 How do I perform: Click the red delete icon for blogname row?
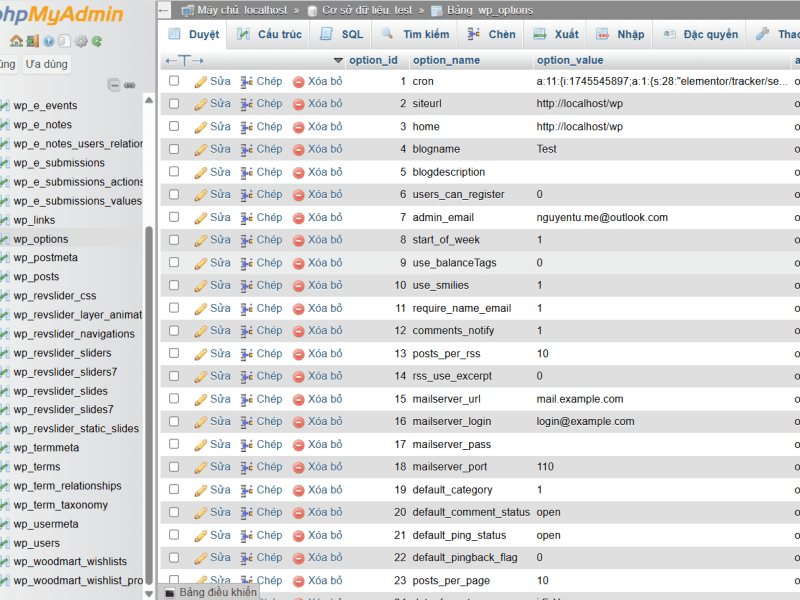(298, 149)
